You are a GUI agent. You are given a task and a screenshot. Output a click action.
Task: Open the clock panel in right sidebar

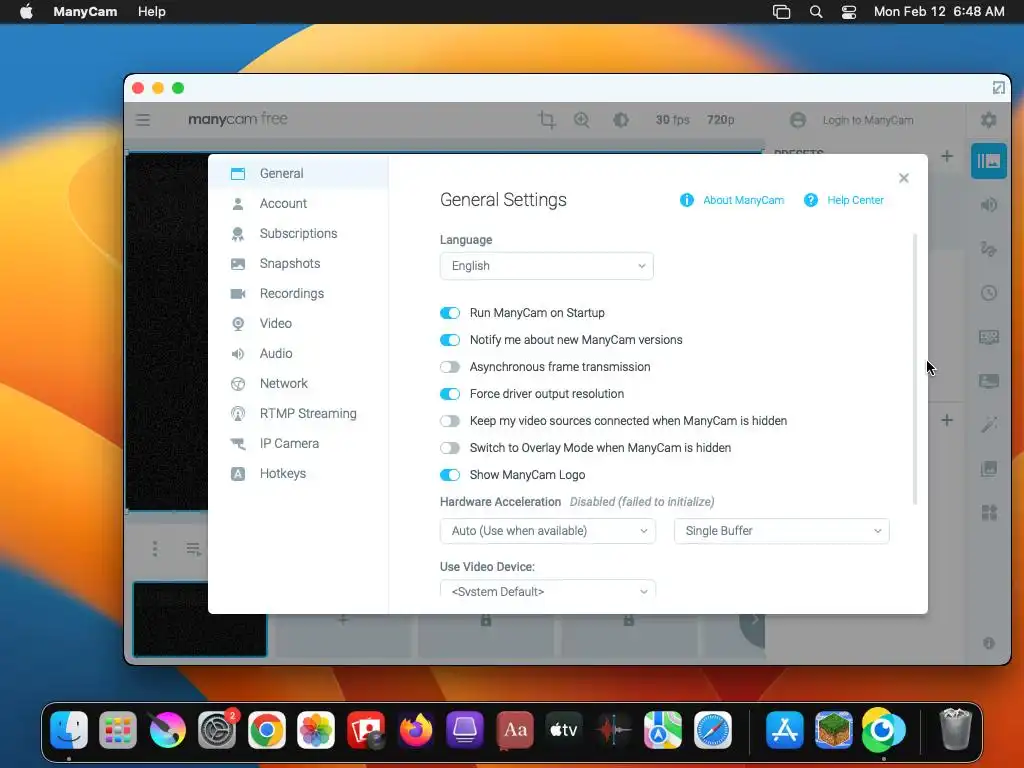pyautogui.click(x=989, y=293)
